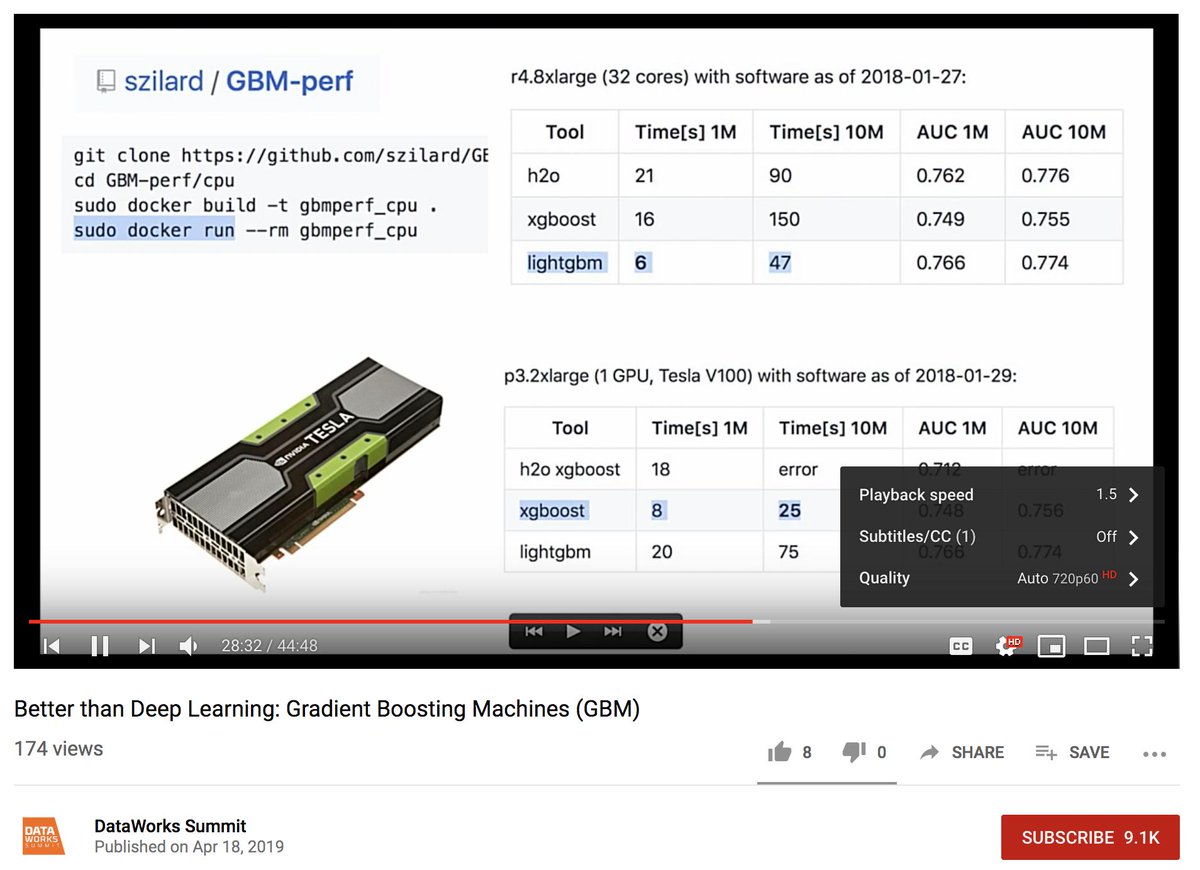Pause the video with the pause button
The image size is (1200, 870).
[100, 646]
